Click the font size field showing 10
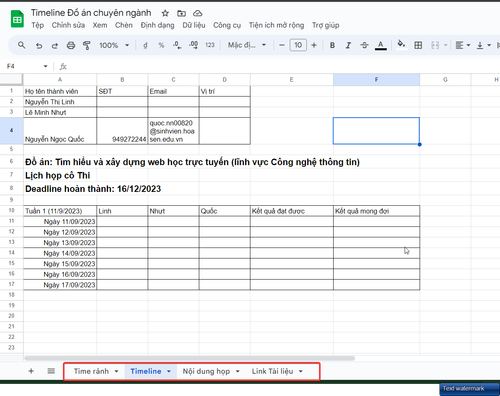The image size is (500, 396). click(x=298, y=45)
